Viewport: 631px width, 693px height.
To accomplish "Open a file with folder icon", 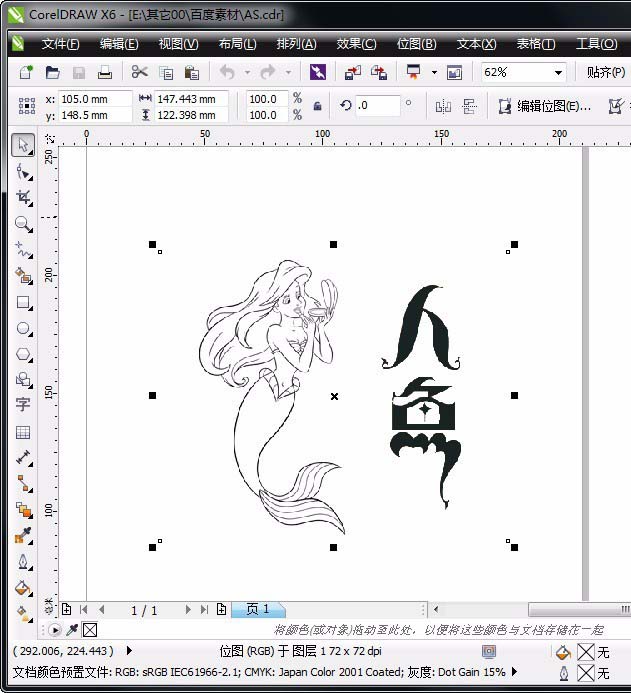I will [53, 72].
